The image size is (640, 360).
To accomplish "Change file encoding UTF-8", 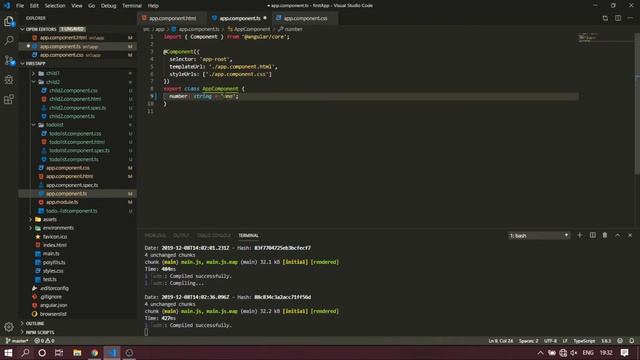I will (550, 341).
